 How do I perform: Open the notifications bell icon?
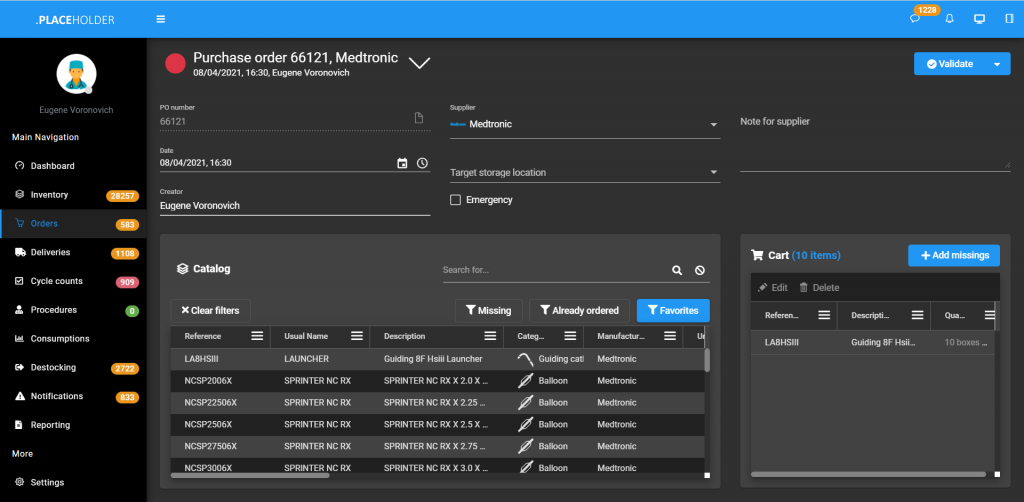click(949, 19)
